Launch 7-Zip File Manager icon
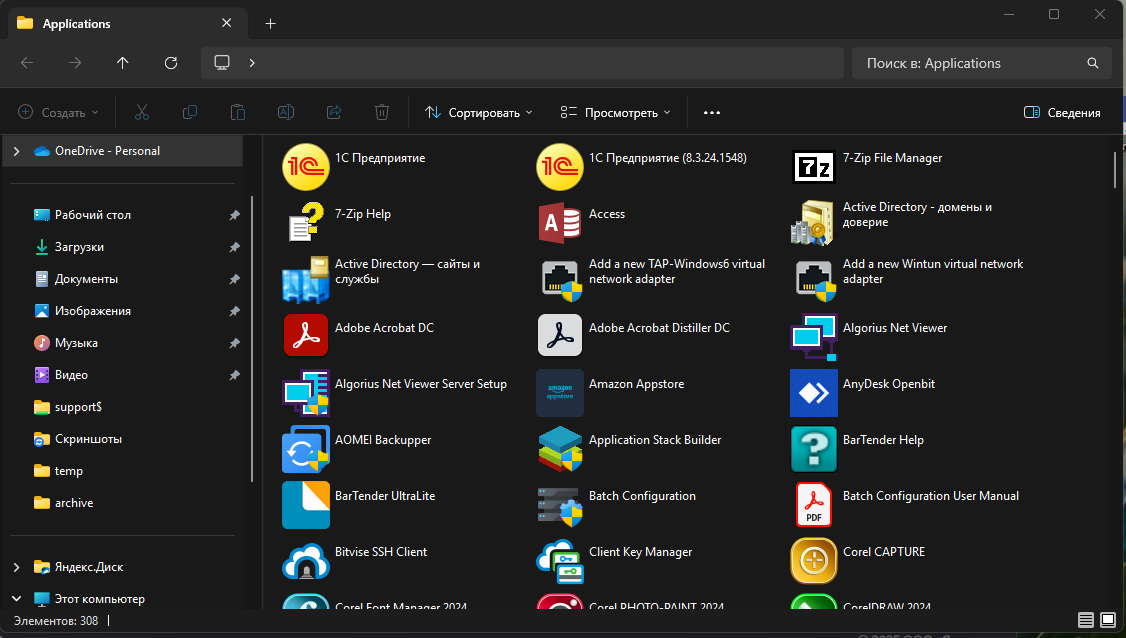1126x638 pixels. tap(814, 167)
